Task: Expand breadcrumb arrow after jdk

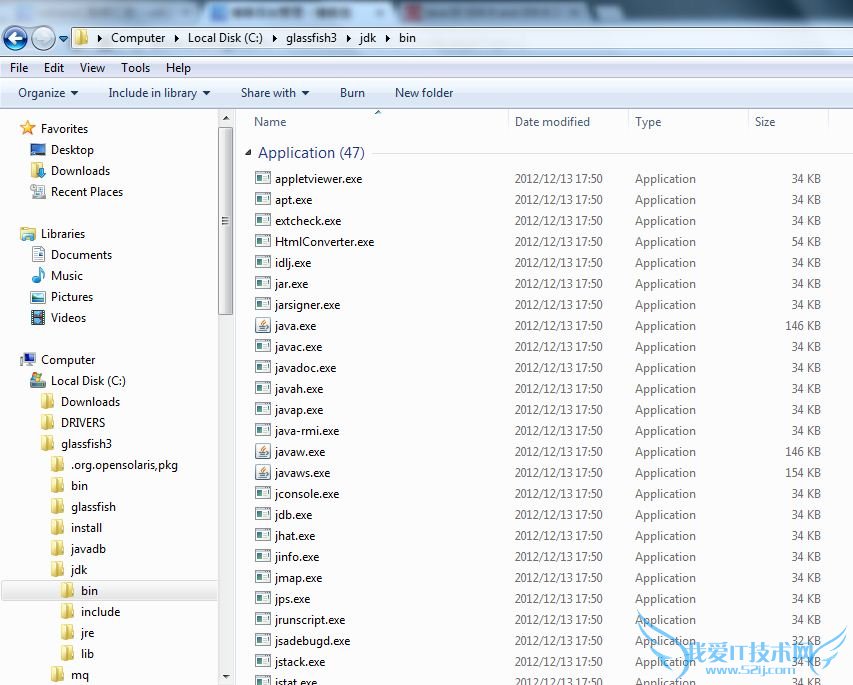Action: pyautogui.click(x=388, y=38)
